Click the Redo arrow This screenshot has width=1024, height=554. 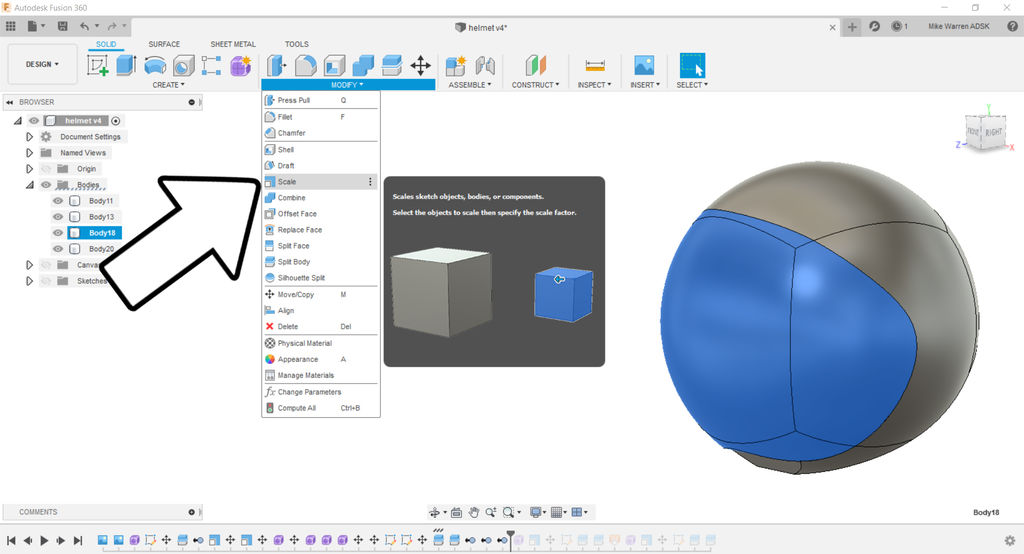click(112, 26)
